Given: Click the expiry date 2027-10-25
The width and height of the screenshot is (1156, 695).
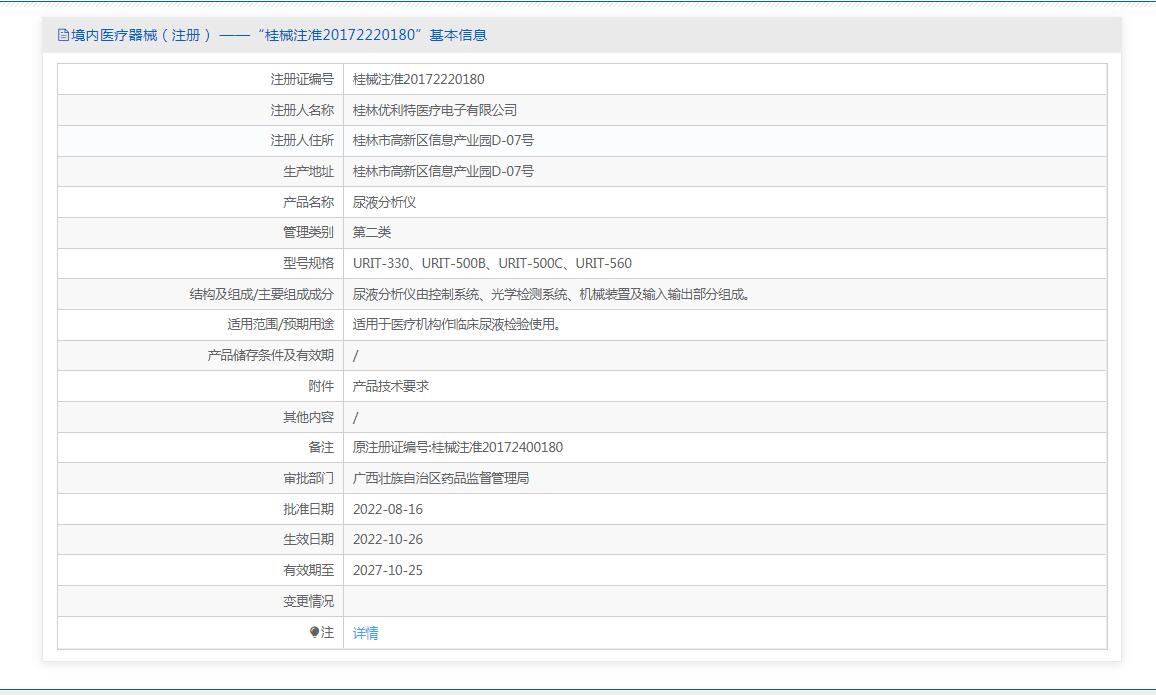Looking at the screenshot, I should pyautogui.click(x=388, y=570).
